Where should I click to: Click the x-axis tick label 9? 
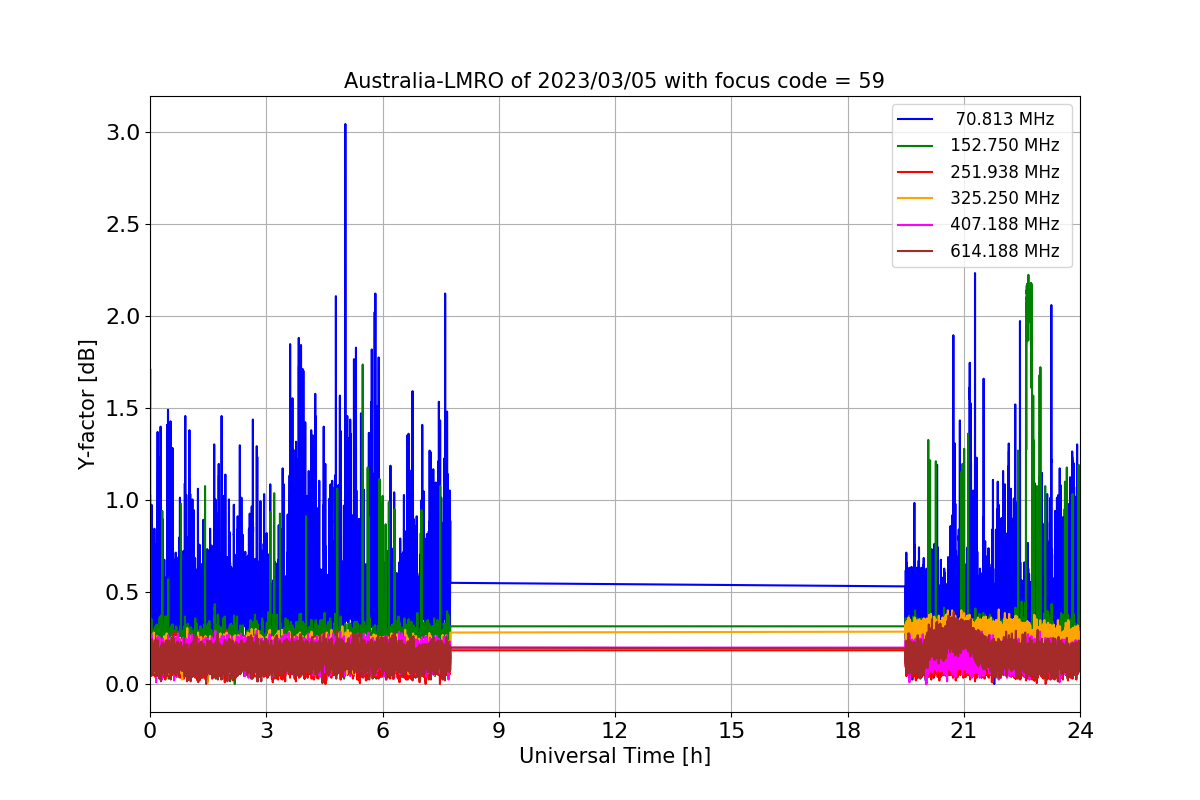coord(499,731)
